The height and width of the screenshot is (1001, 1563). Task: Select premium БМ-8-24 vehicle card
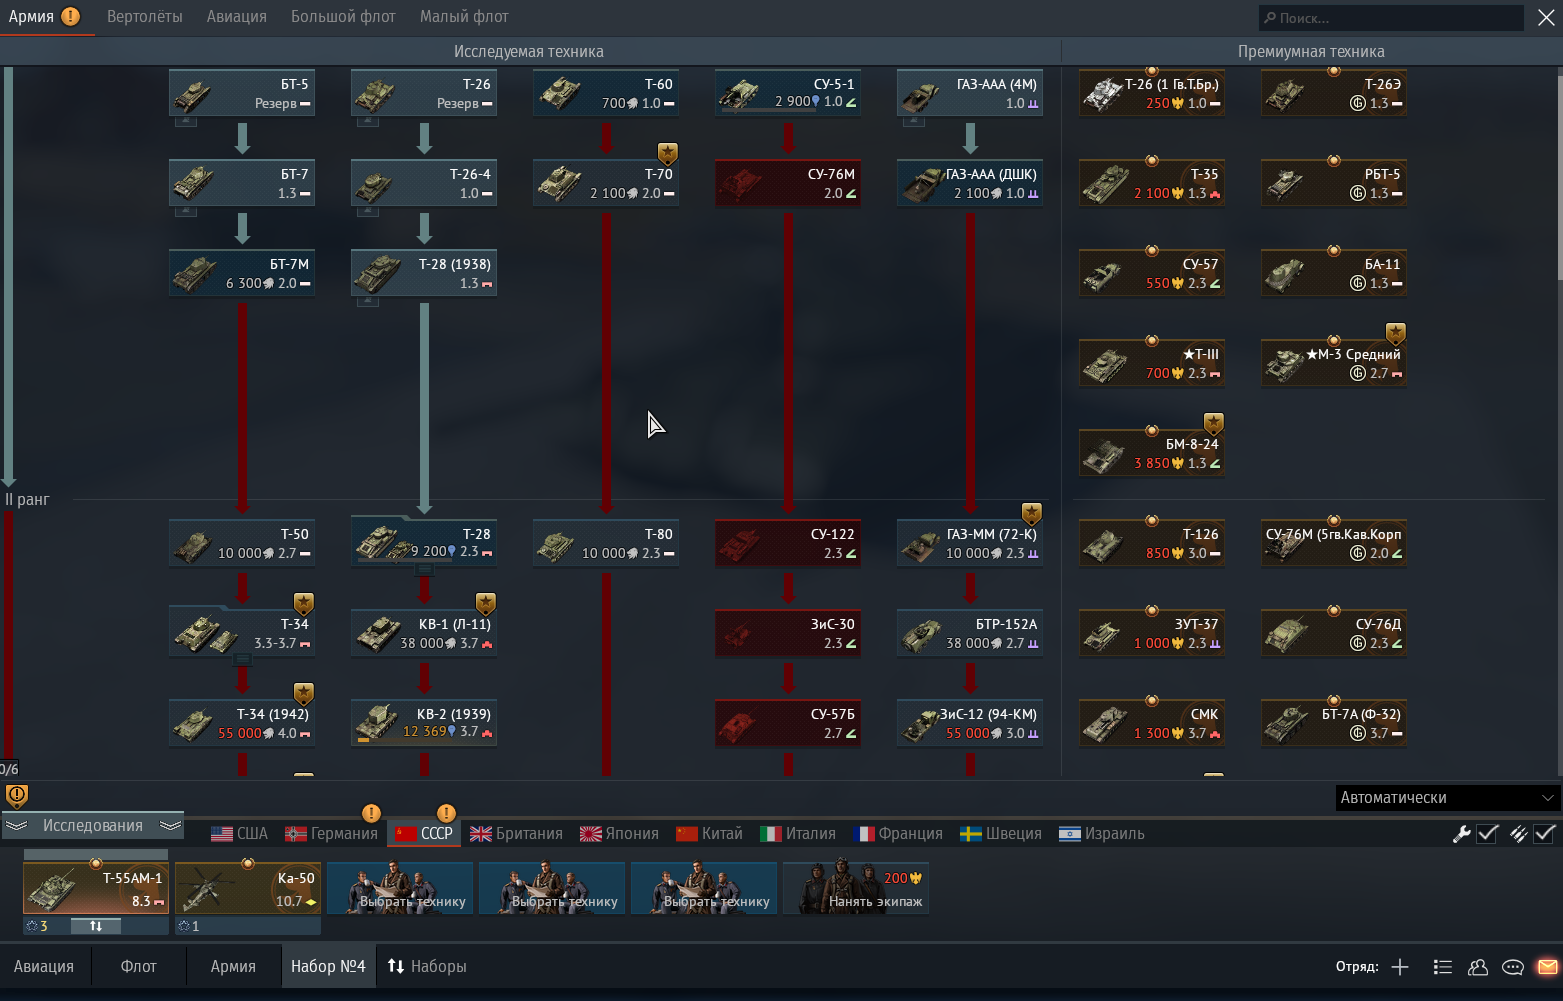[x=1152, y=453]
